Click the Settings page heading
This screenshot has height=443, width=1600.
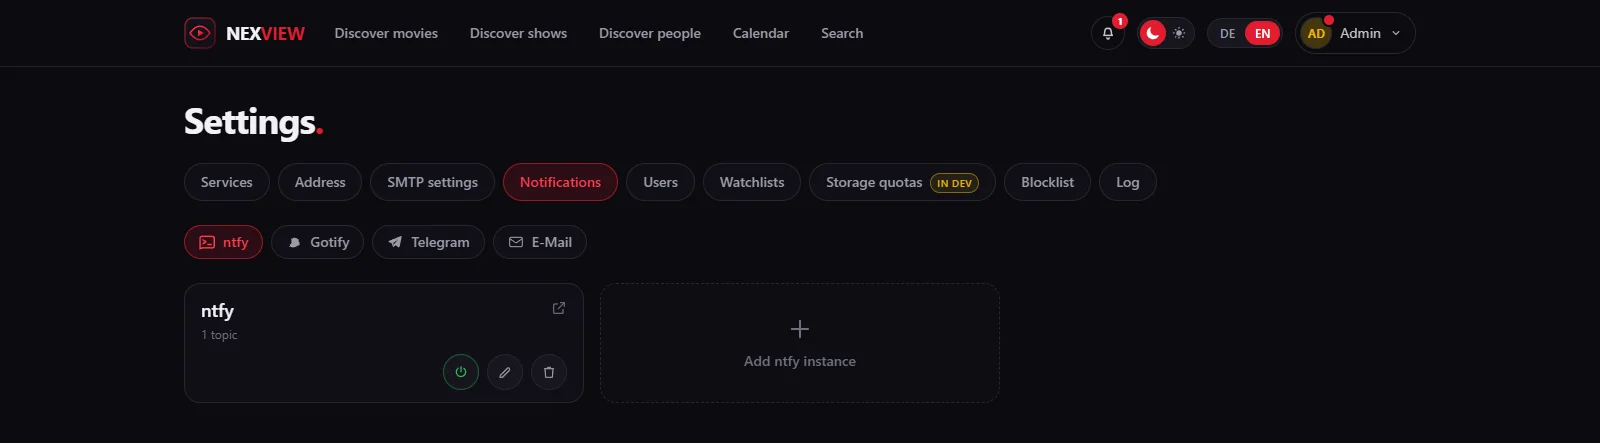(x=253, y=122)
